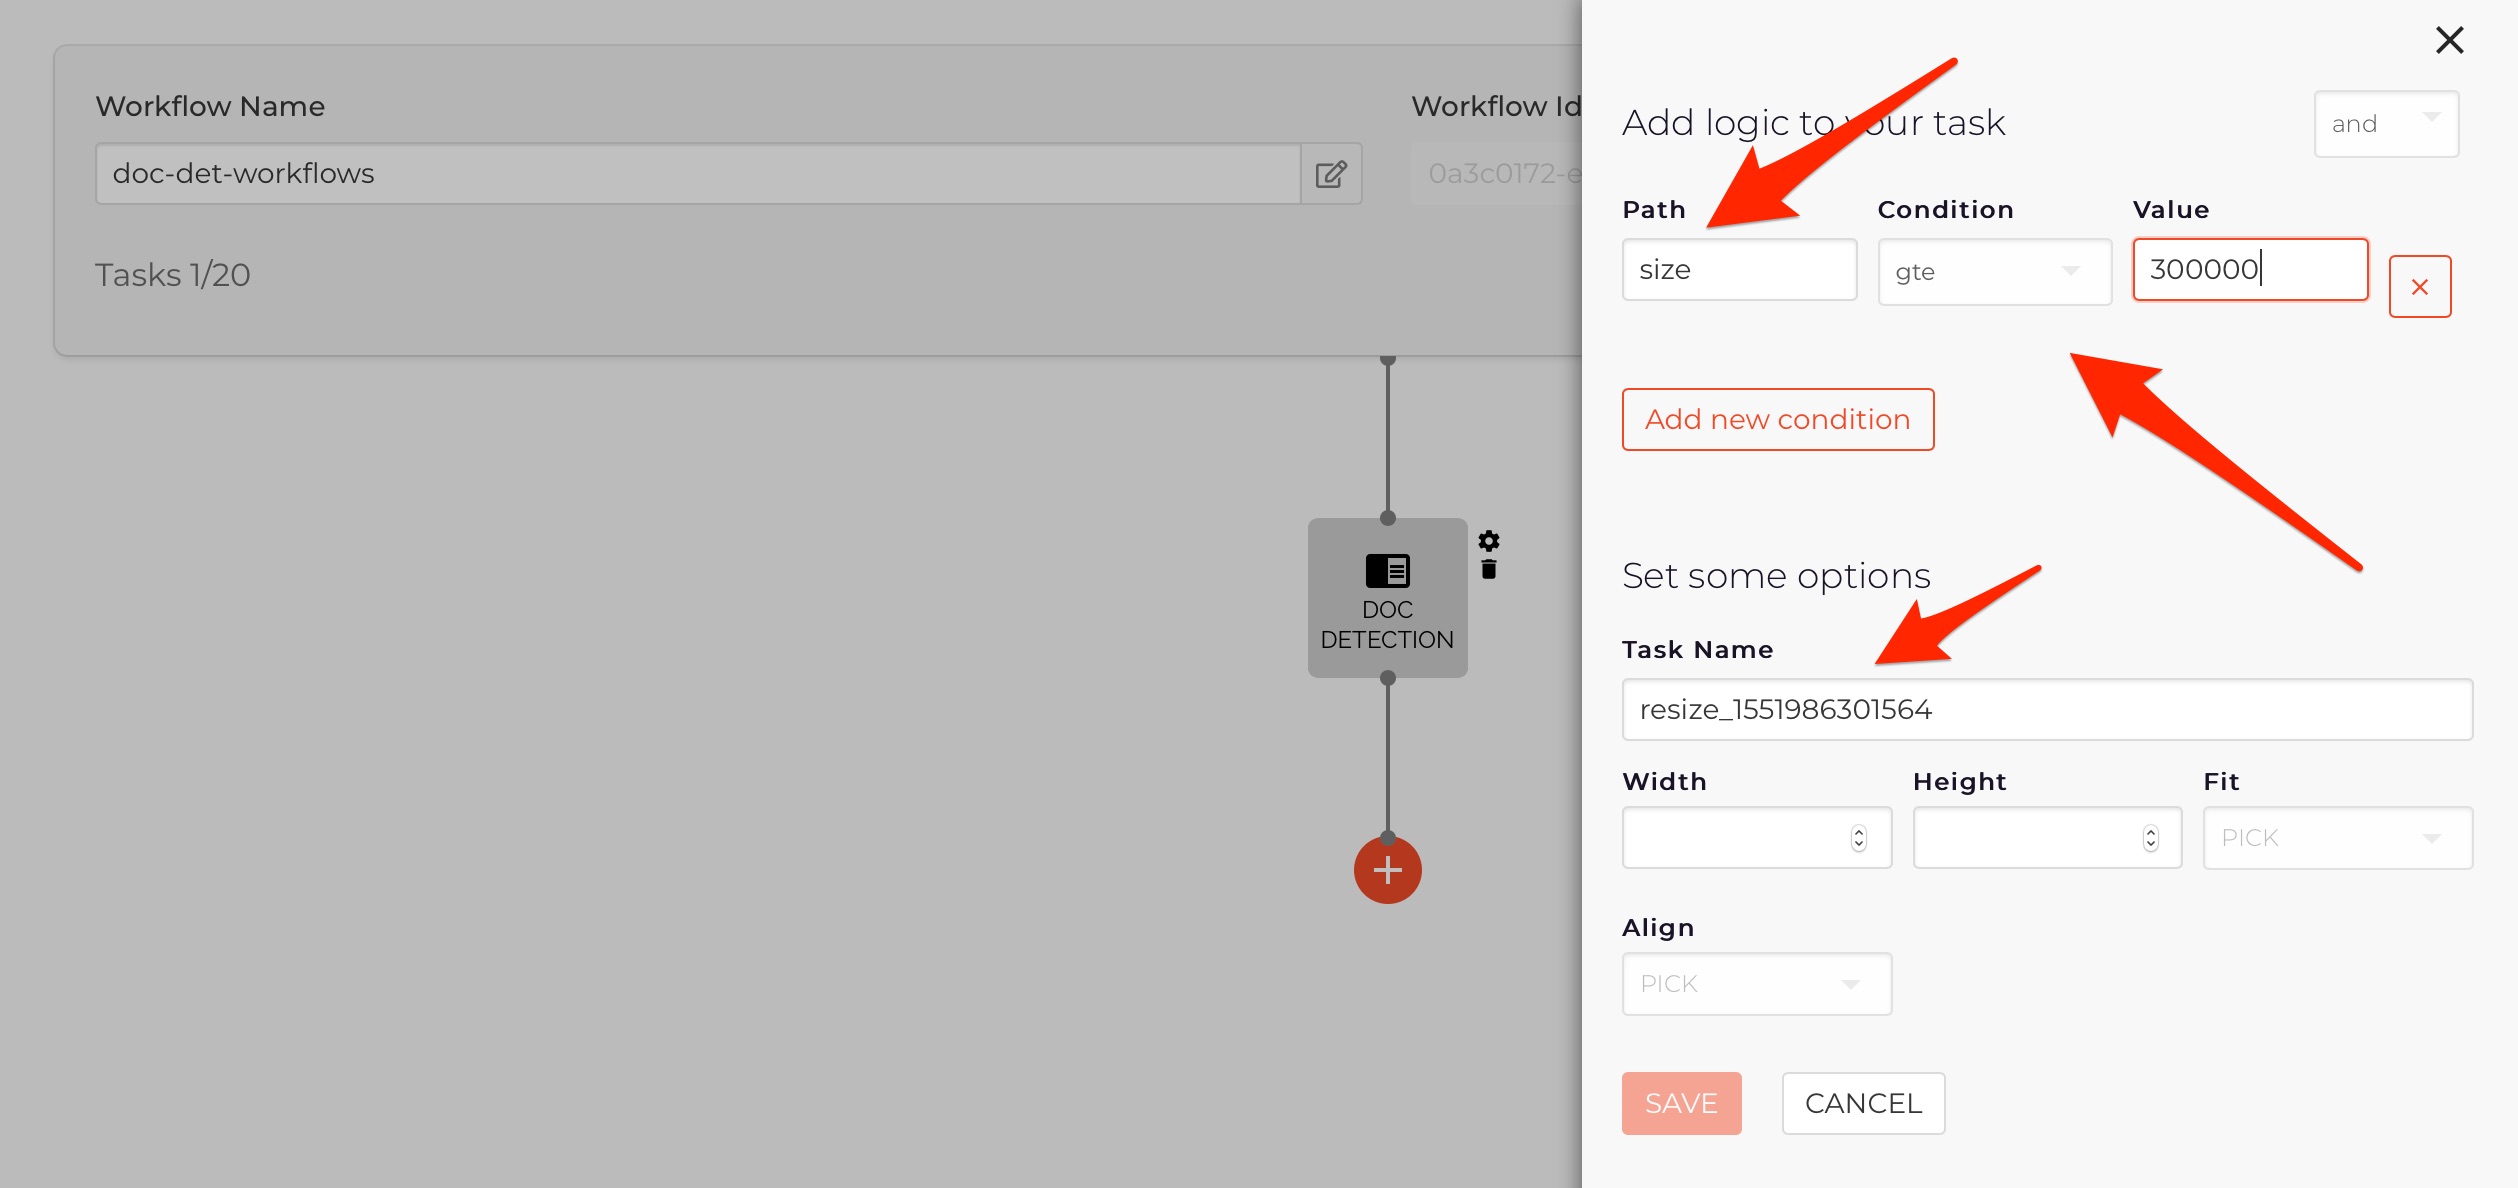Screen dimensions: 2518x1188
Task: Expand the Fit PICK dropdown
Action: pos(2338,838)
